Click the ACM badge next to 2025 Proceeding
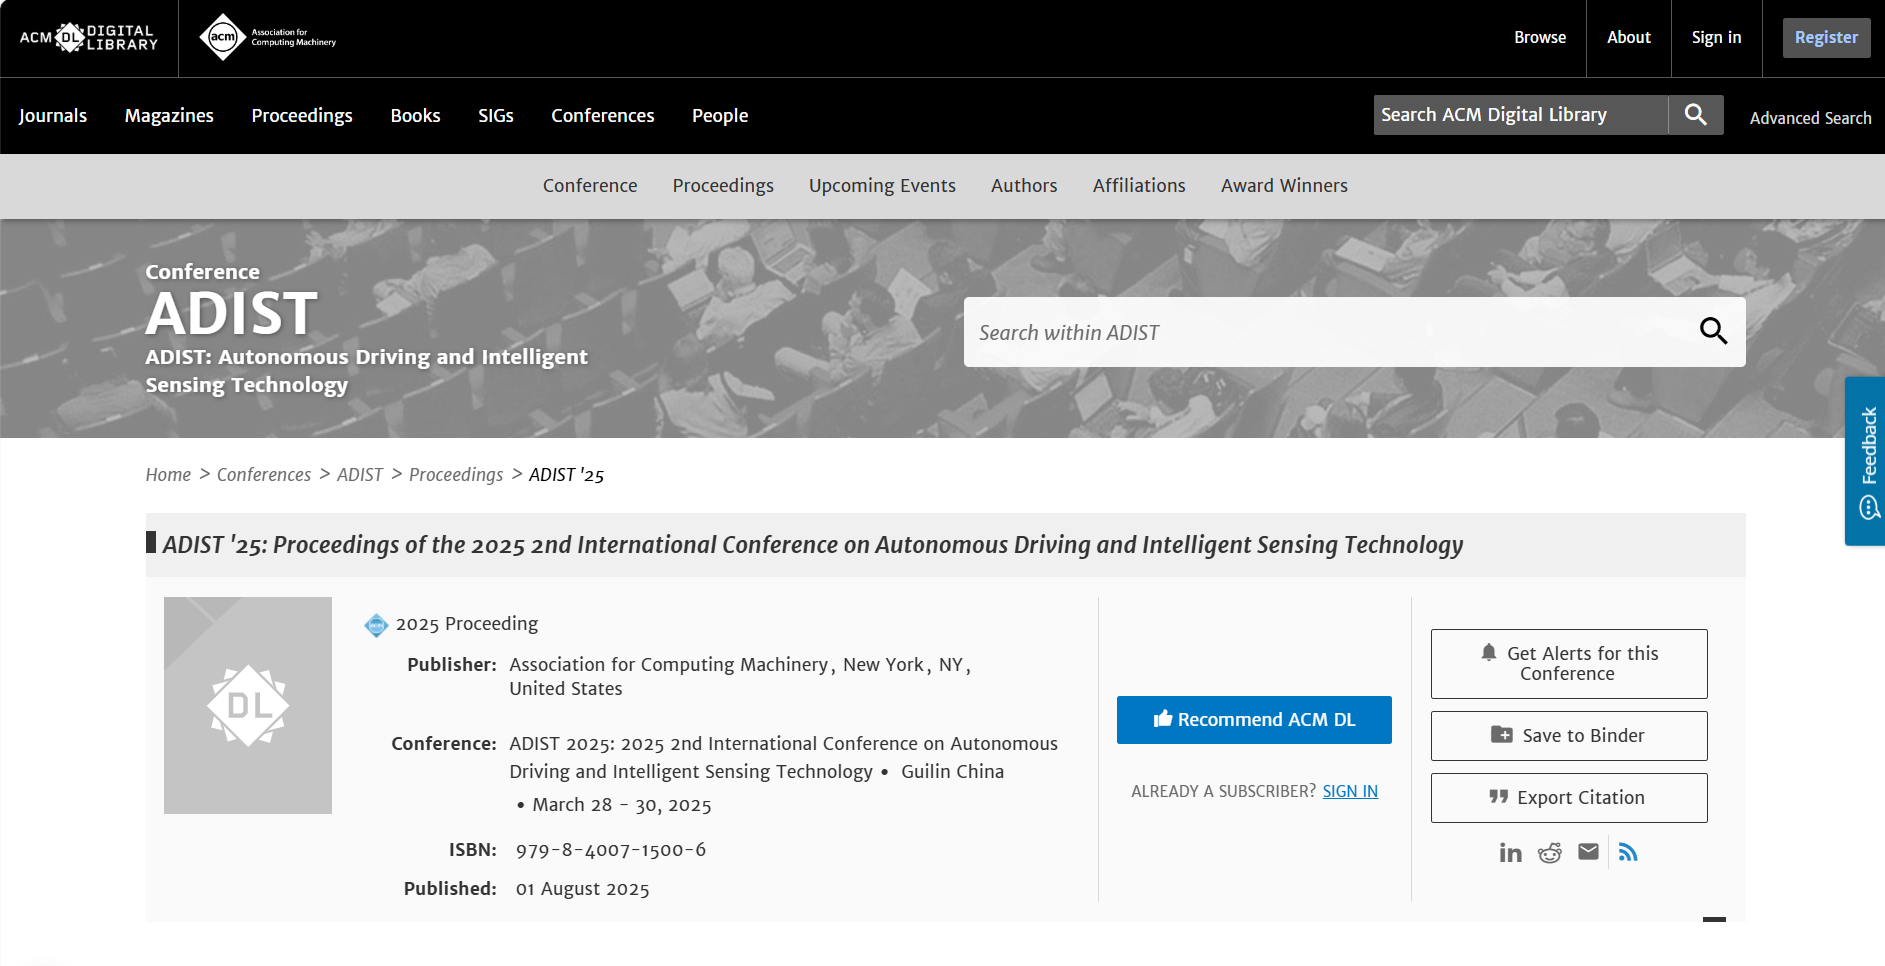Image resolution: width=1885 pixels, height=966 pixels. pos(376,625)
